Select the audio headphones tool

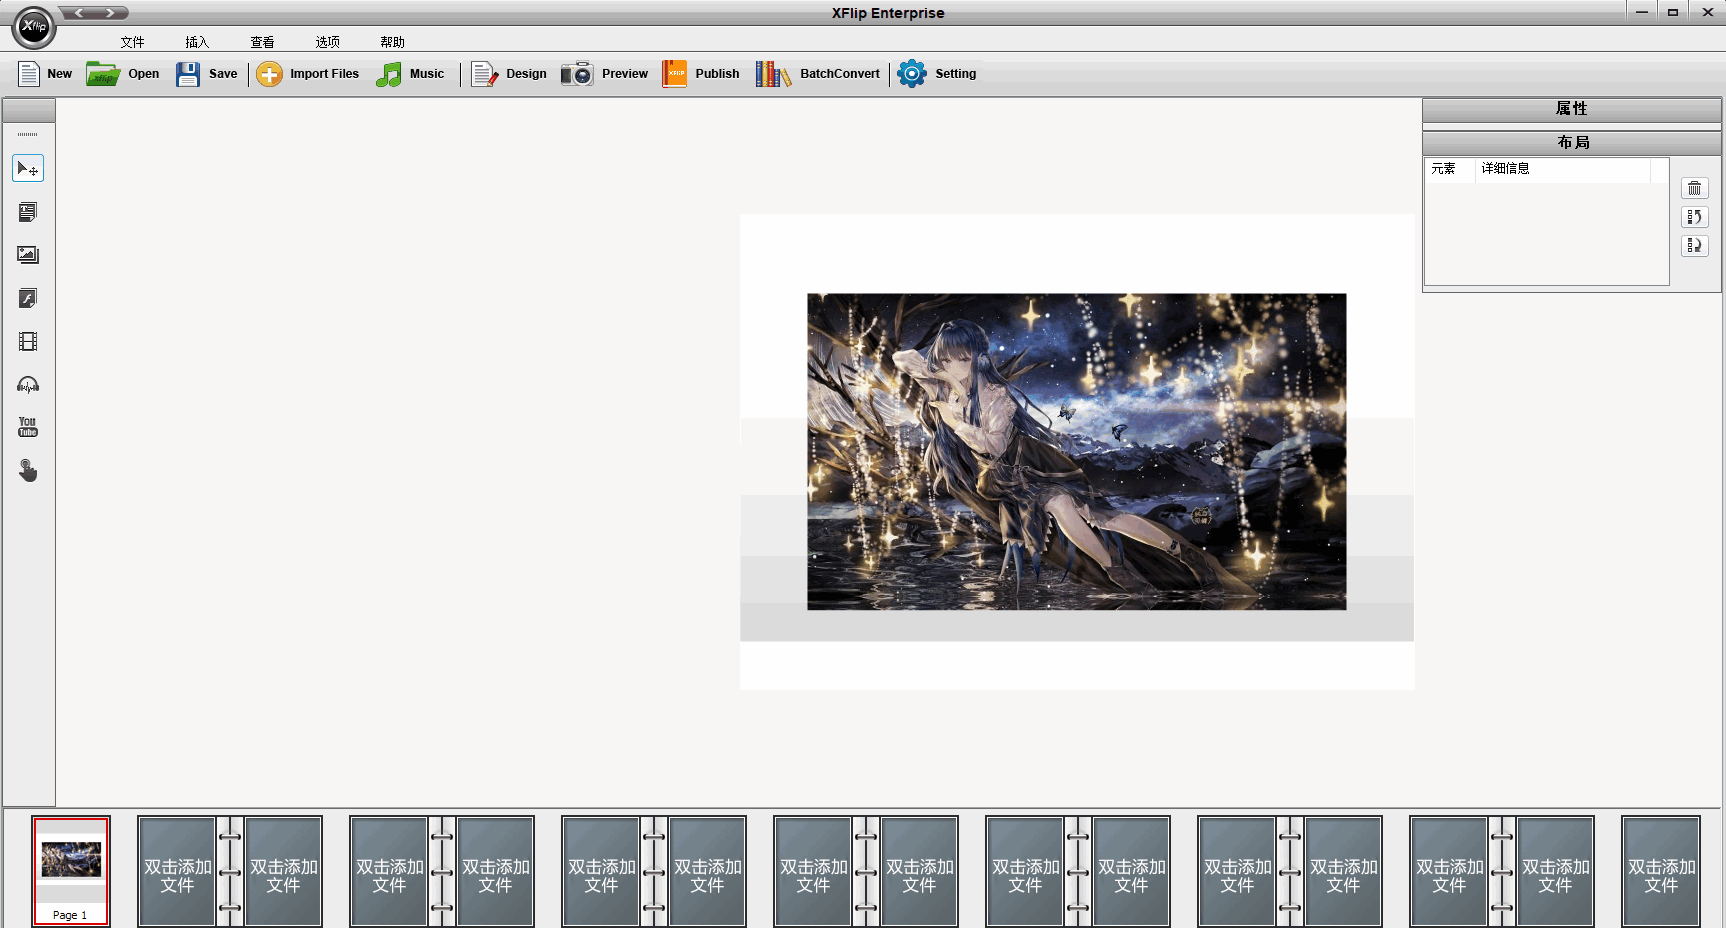[x=28, y=385]
